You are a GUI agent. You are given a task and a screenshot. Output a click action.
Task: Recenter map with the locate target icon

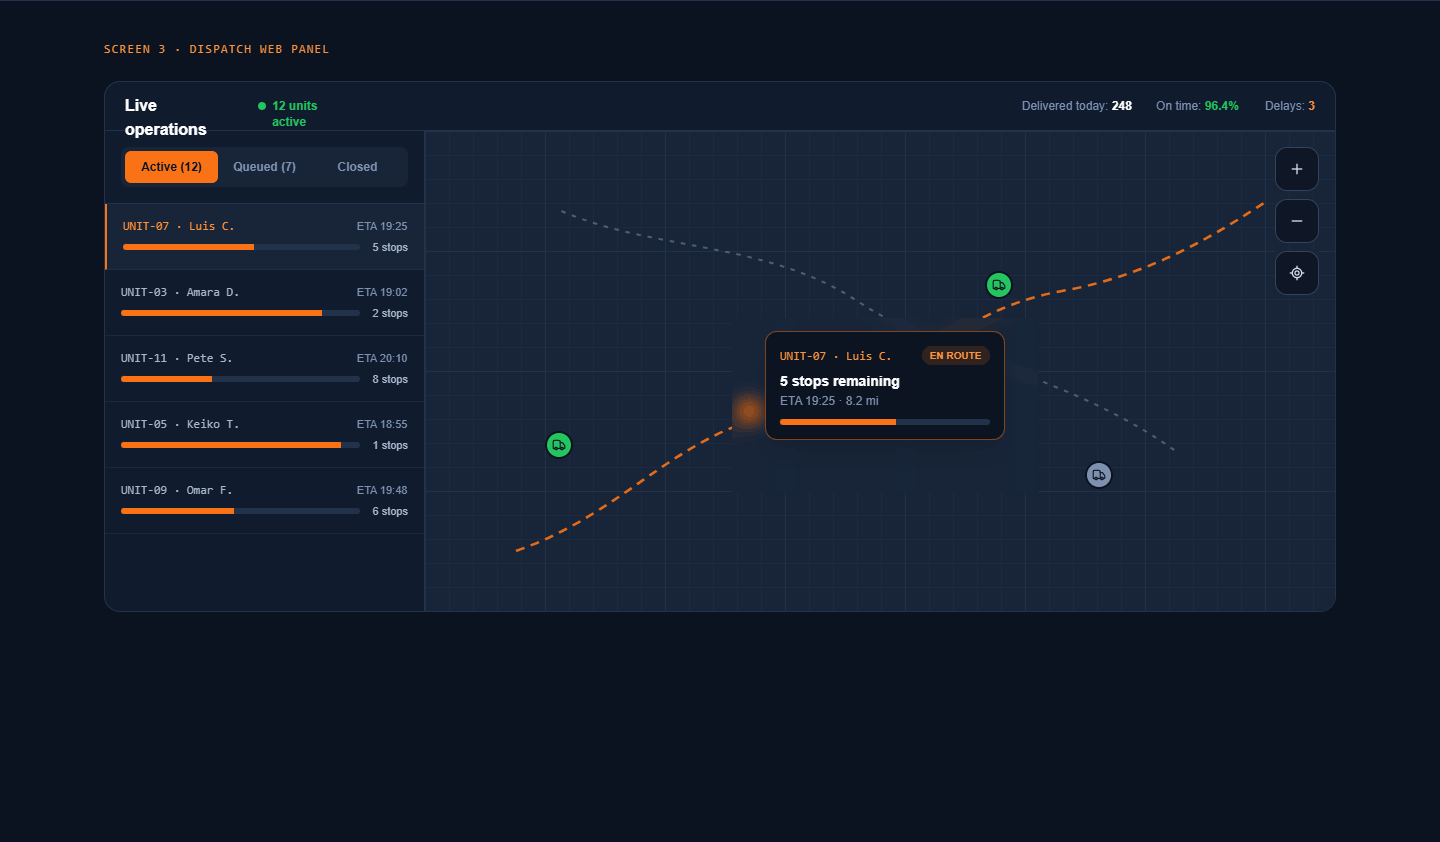[1297, 273]
